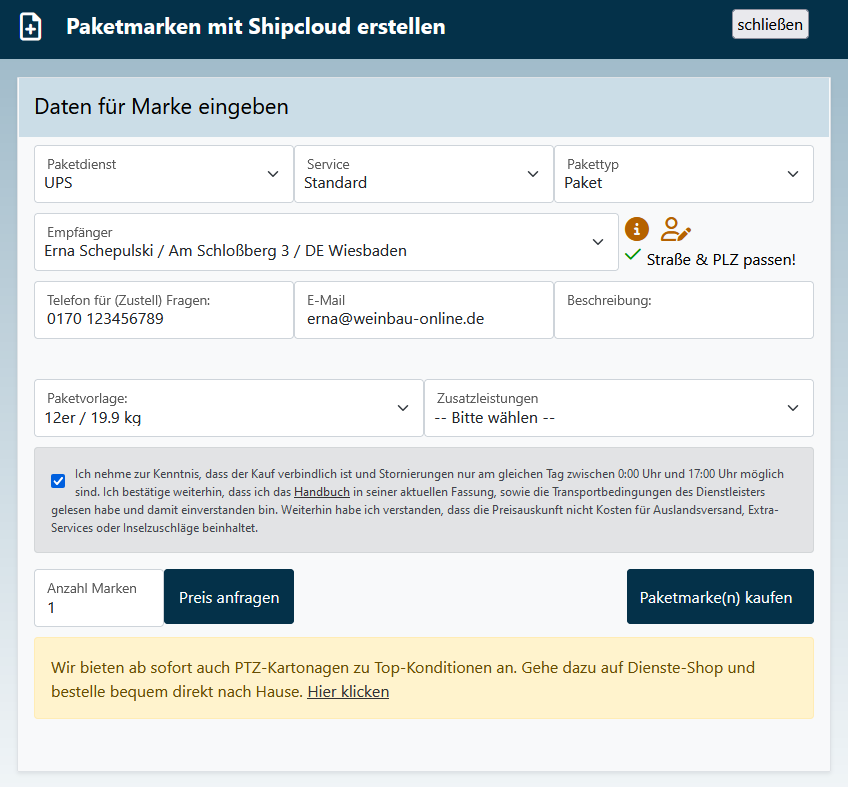Click the edit recipient person icon
This screenshot has height=787, width=848.
(675, 229)
